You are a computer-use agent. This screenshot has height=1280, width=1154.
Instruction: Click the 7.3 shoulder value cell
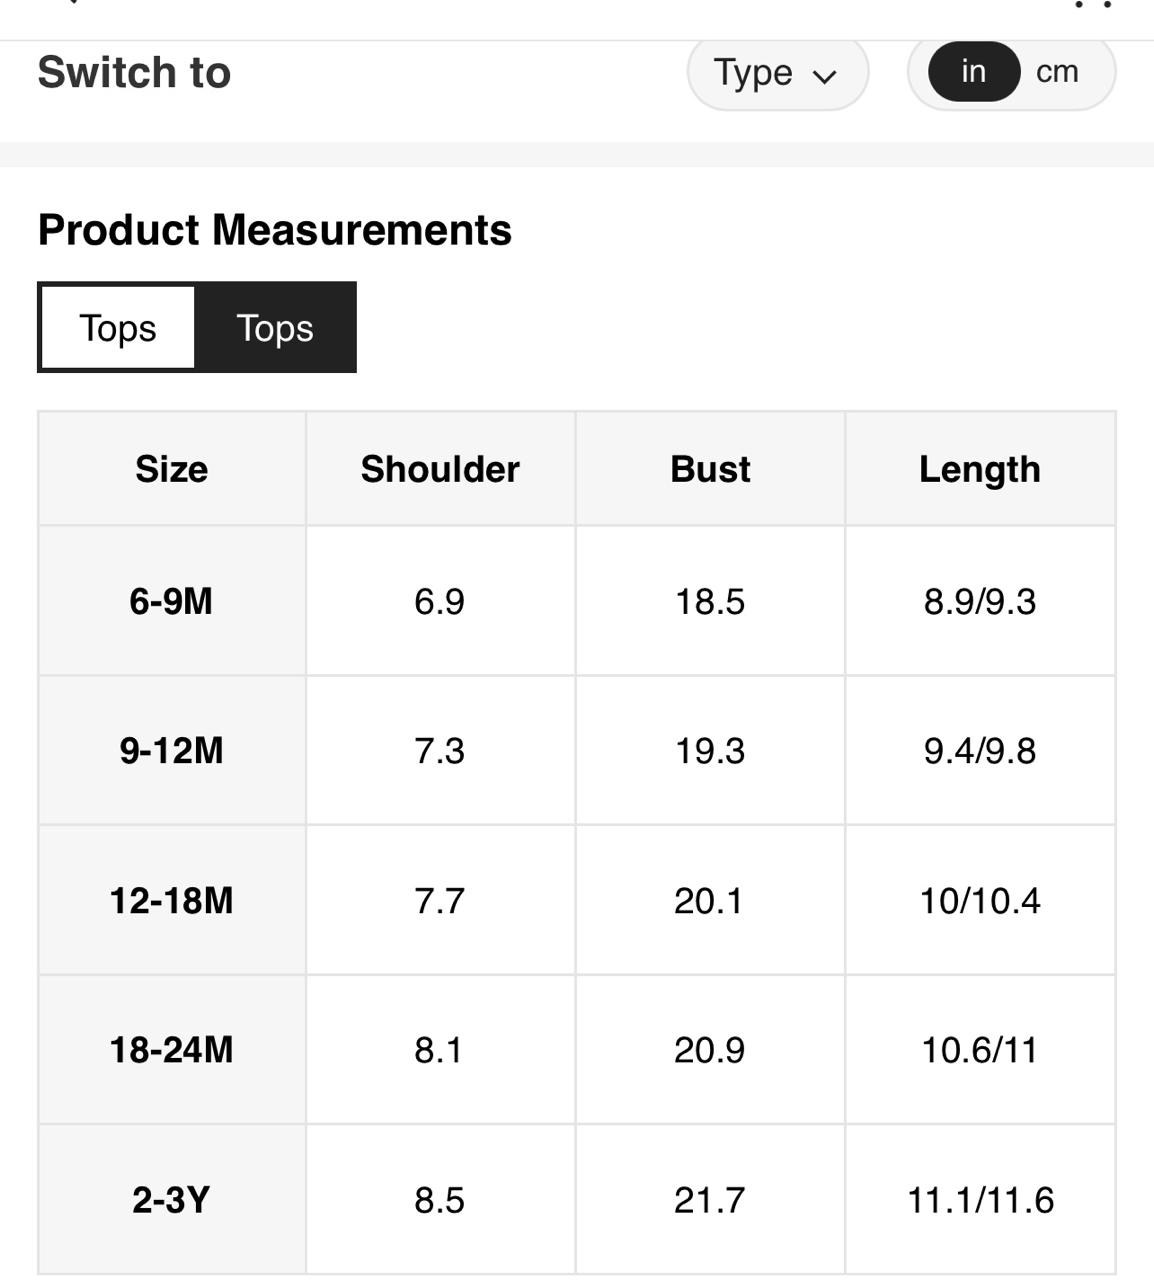(440, 751)
